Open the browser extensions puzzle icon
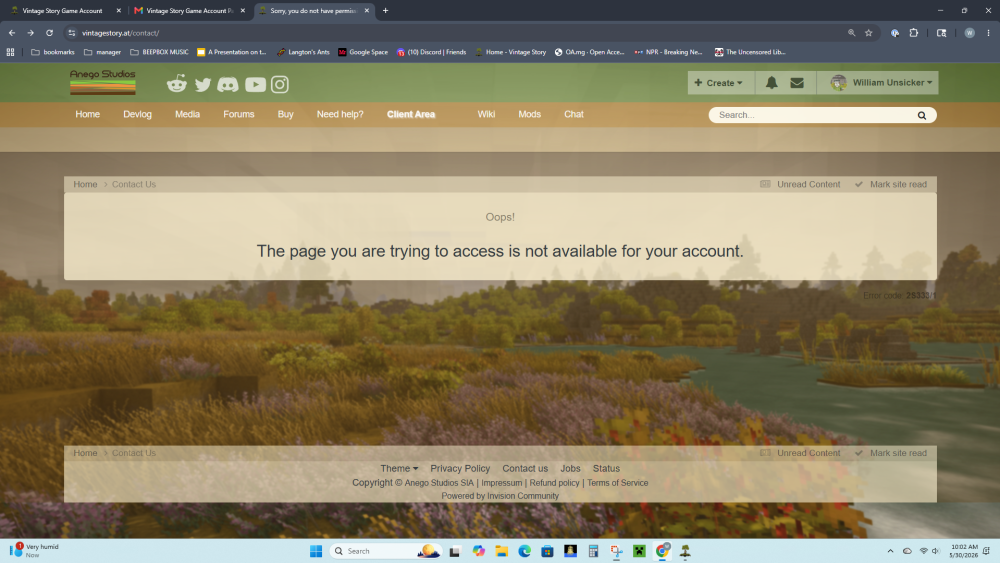Screen dimensions: 1000x563 click(x=913, y=33)
